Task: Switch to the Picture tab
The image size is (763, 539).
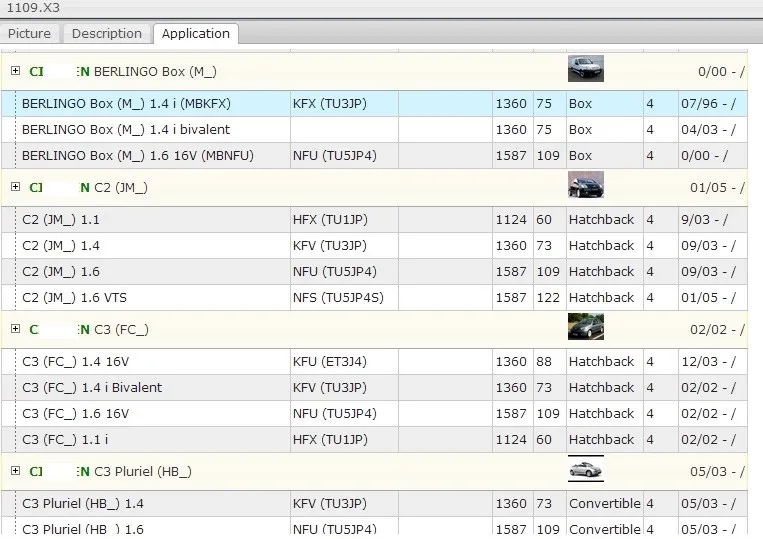Action: coord(29,34)
